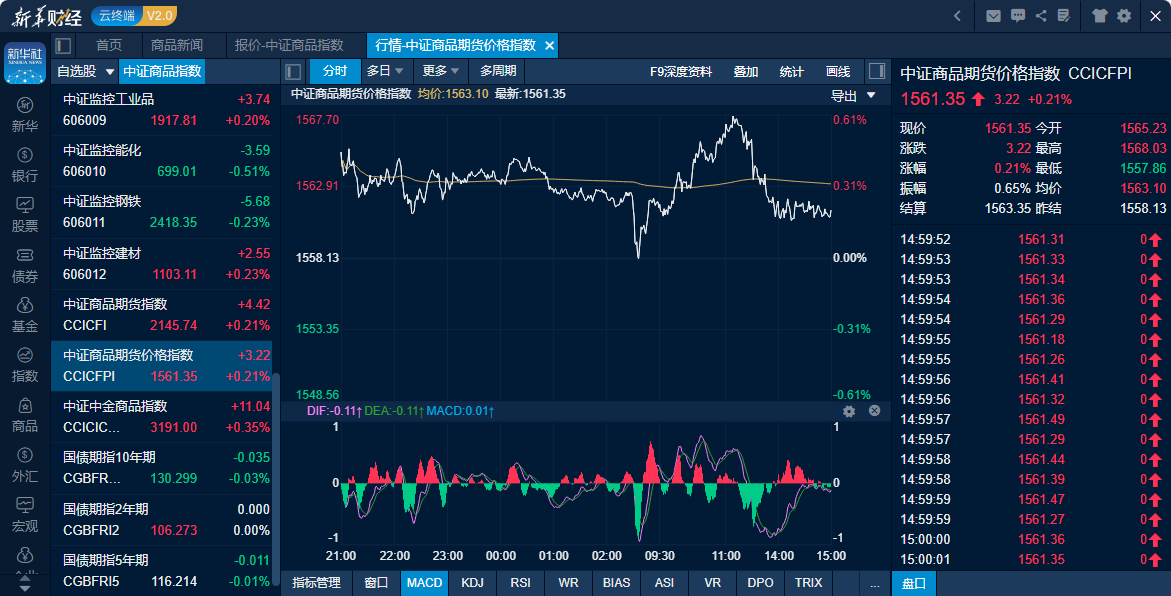This screenshot has width=1171, height=596.
Task: Select the 分时 chart mode
Action: pyautogui.click(x=335, y=71)
